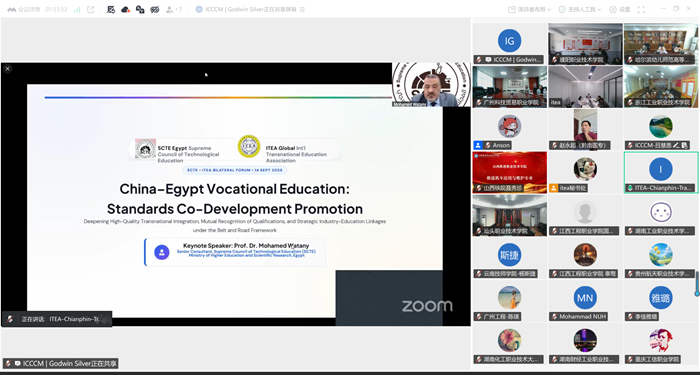Close the shared screen view with X
Image resolution: width=700 pixels, height=375 pixels.
[7, 69]
